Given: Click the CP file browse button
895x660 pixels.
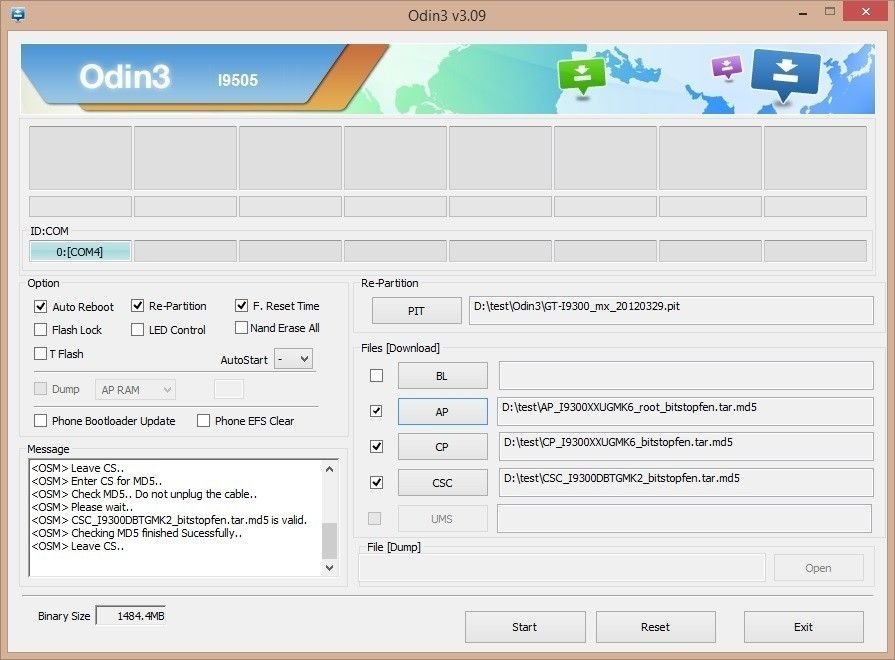Looking at the screenshot, I should click(x=442, y=447).
